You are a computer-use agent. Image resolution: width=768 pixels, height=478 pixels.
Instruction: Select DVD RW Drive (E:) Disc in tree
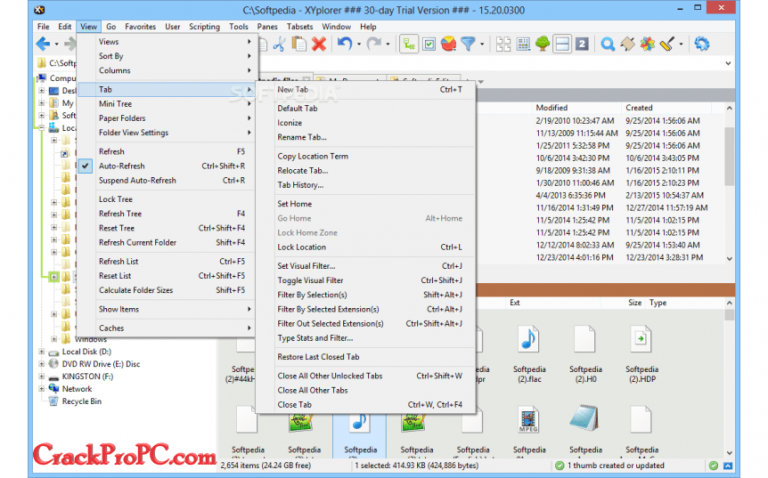click(100, 364)
